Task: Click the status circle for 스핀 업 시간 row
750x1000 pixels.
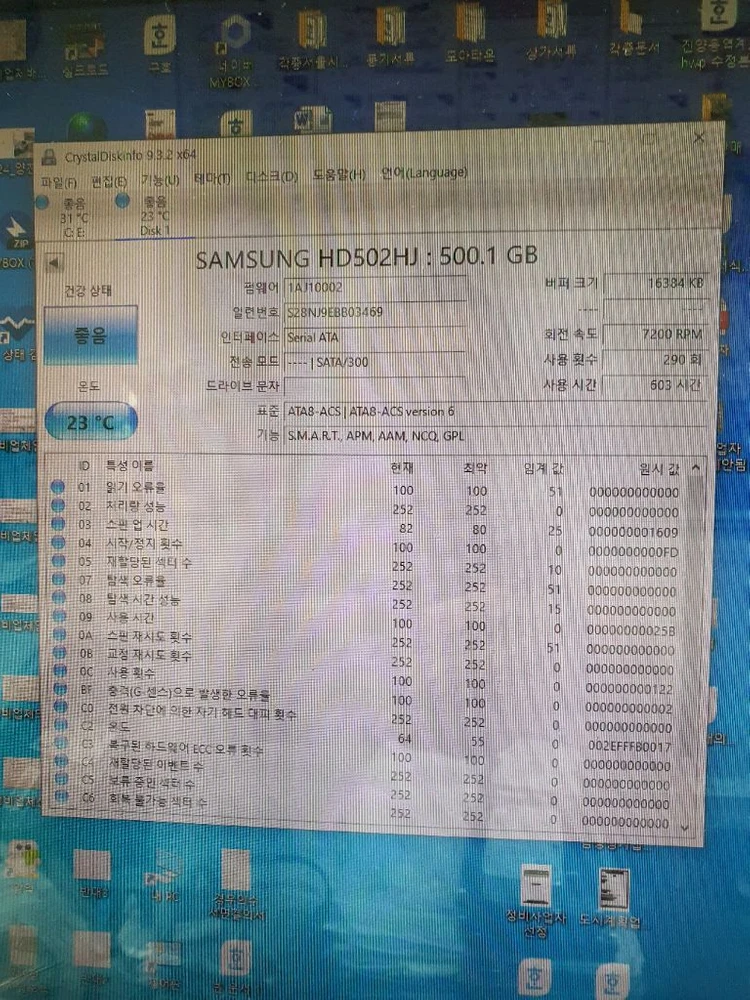Action: pos(58,524)
